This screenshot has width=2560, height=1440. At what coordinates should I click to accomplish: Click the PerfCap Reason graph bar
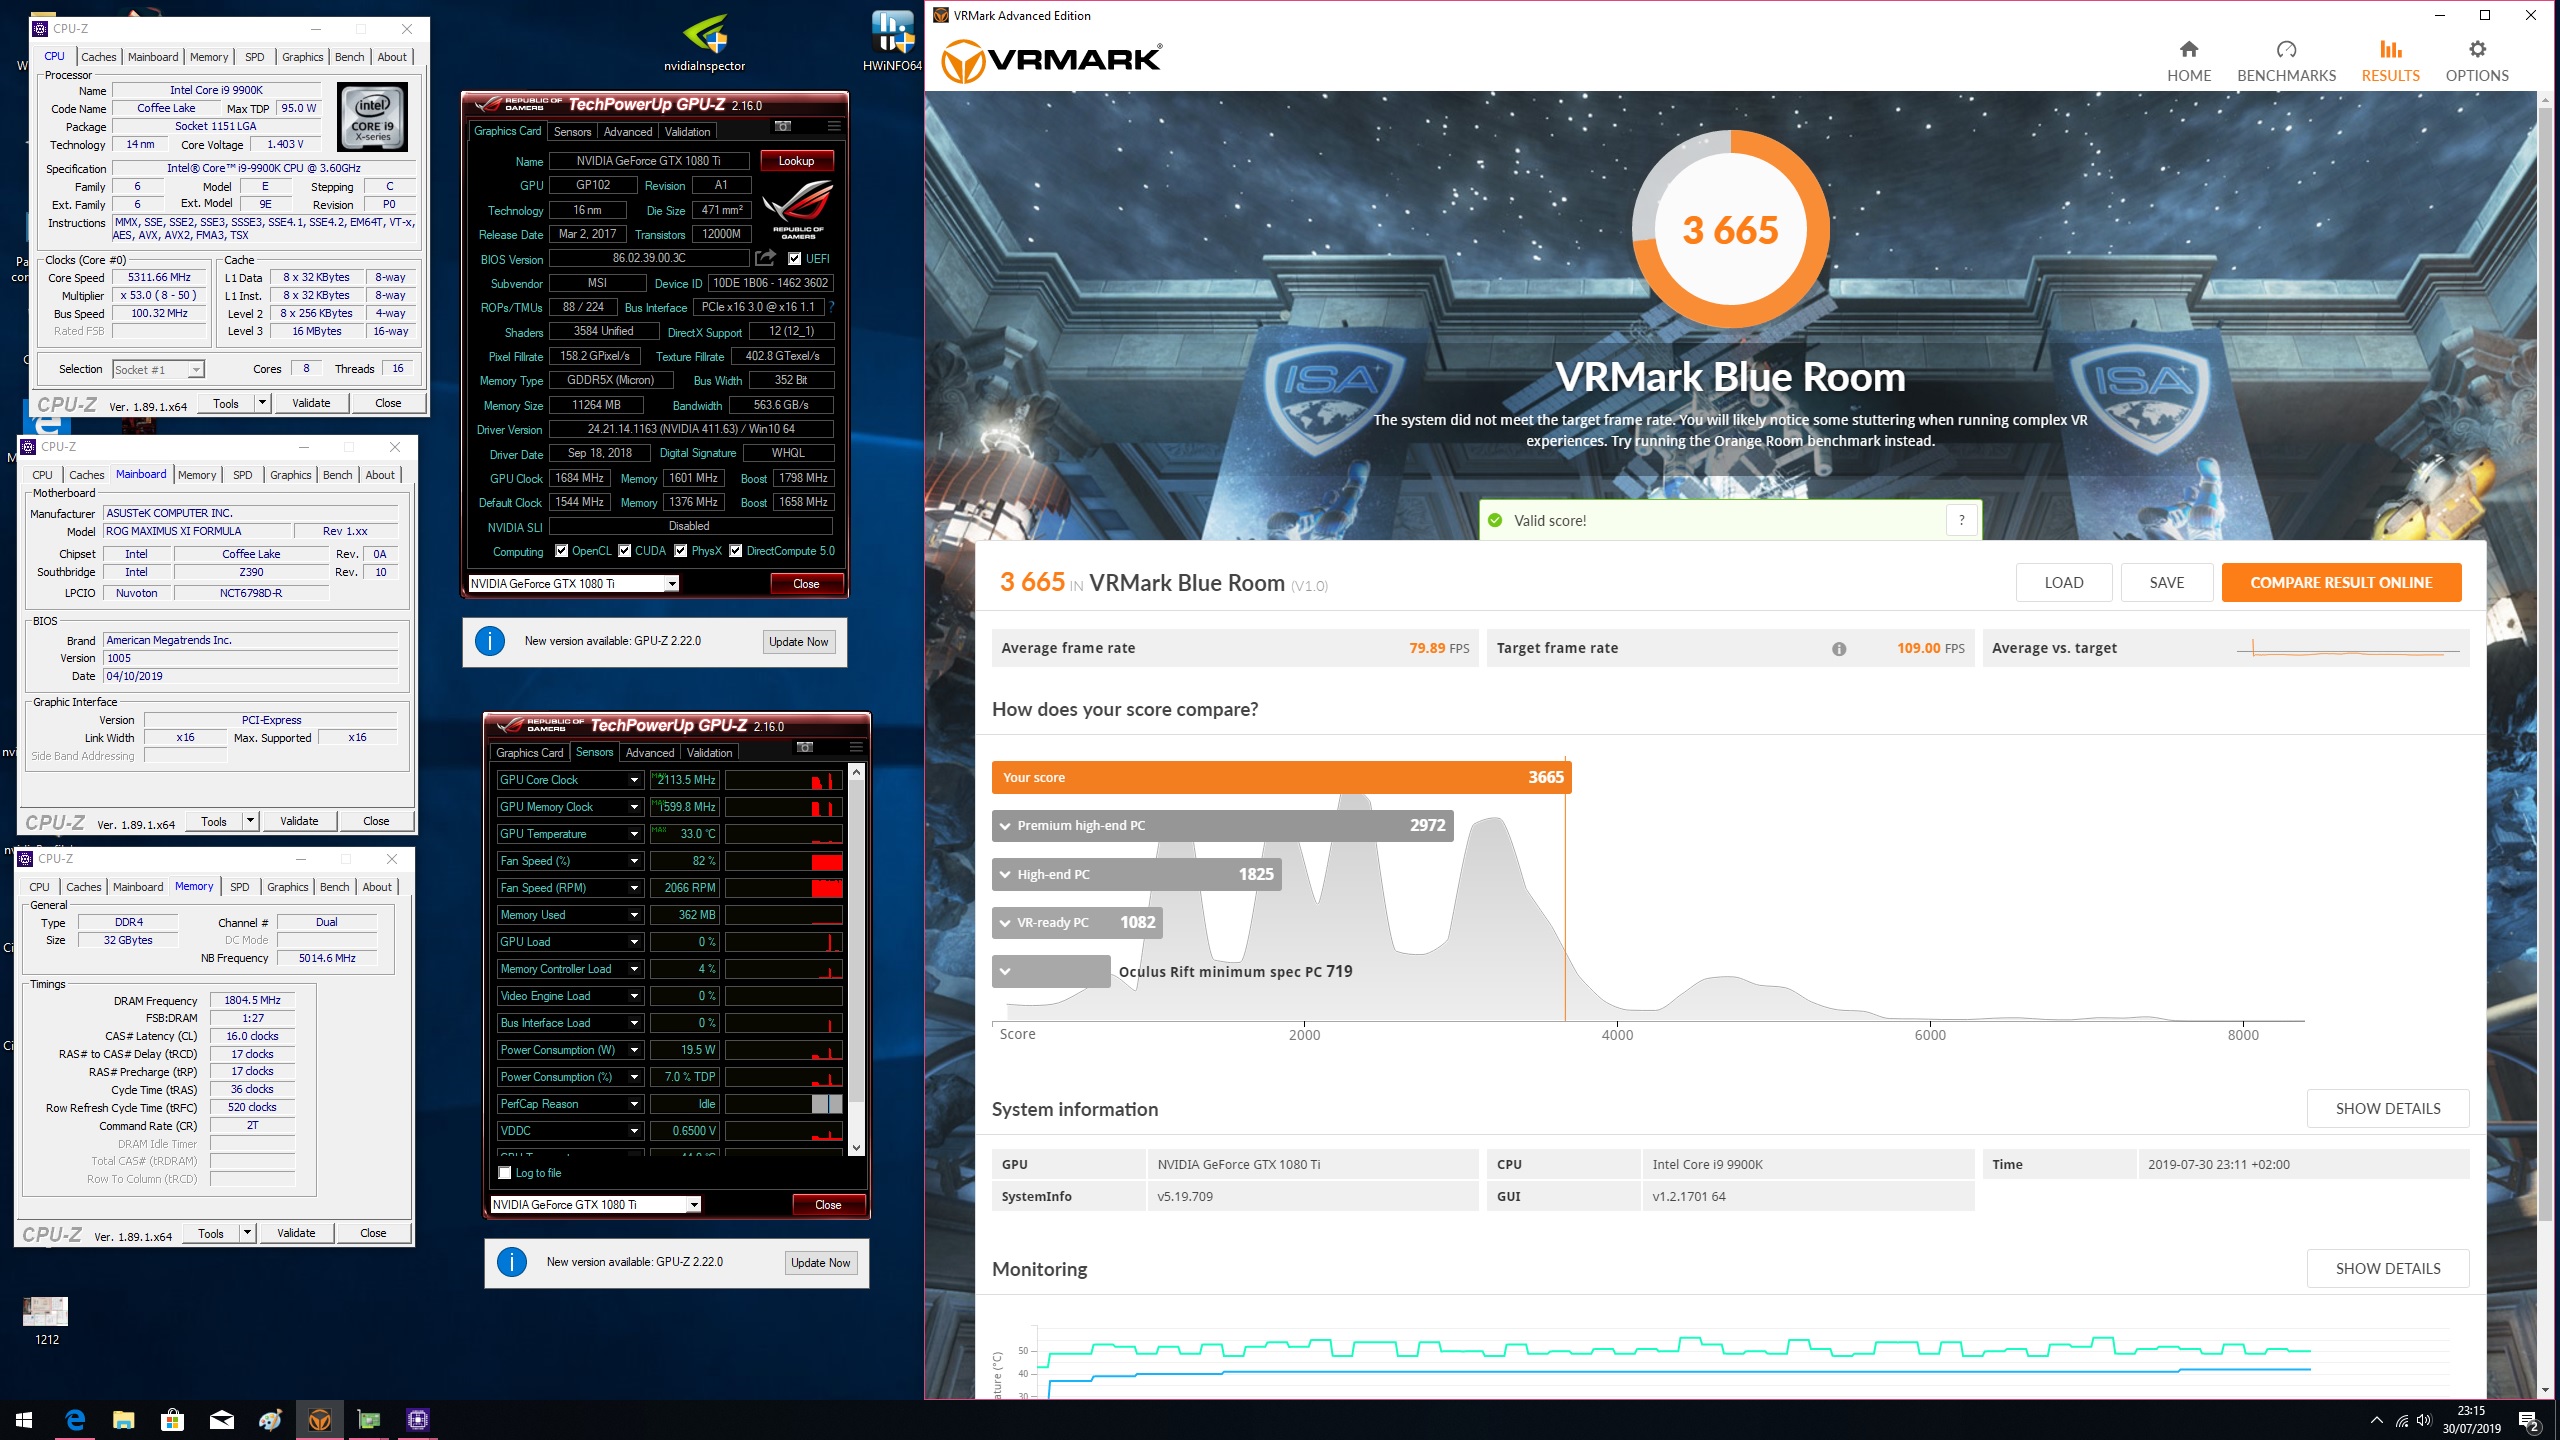click(784, 1104)
